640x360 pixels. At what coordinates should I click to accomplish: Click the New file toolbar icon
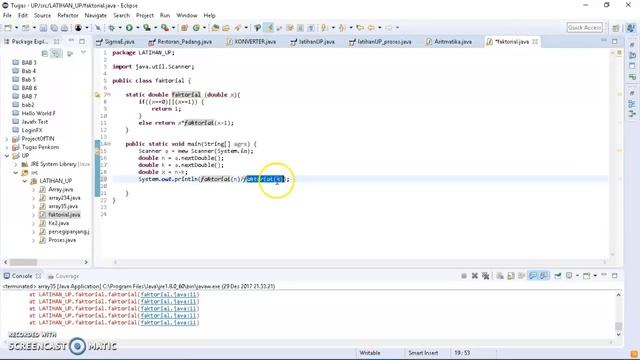[x=8, y=28]
